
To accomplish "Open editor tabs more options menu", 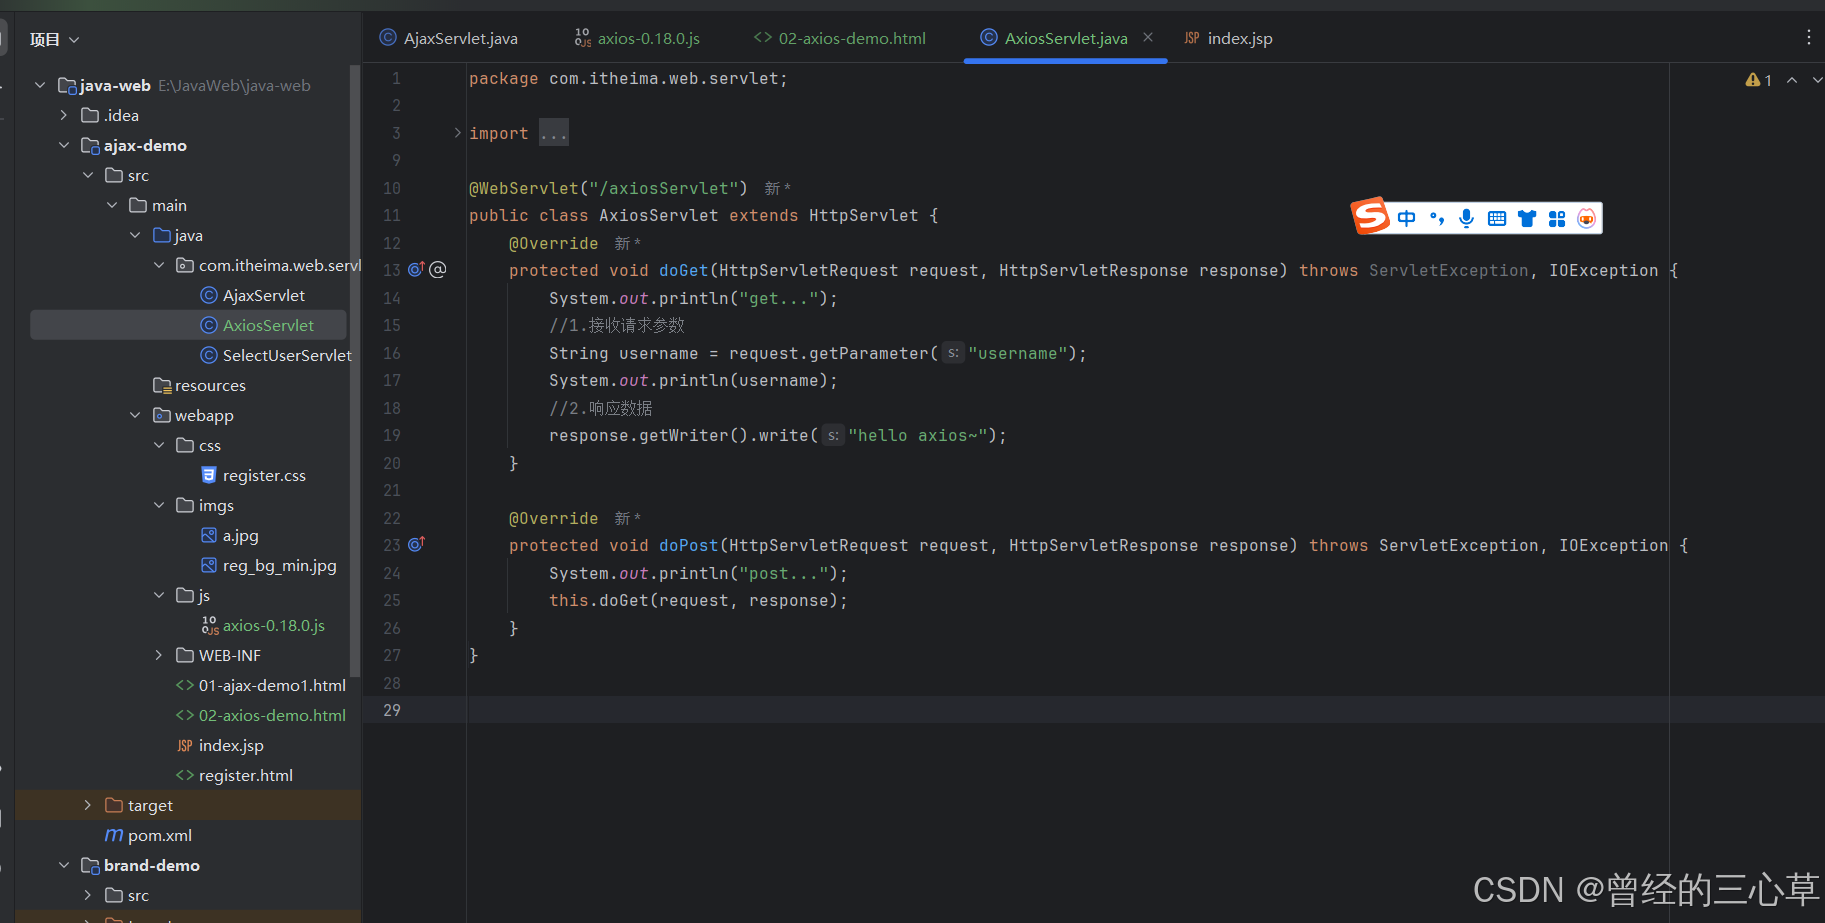I will click(x=1808, y=37).
